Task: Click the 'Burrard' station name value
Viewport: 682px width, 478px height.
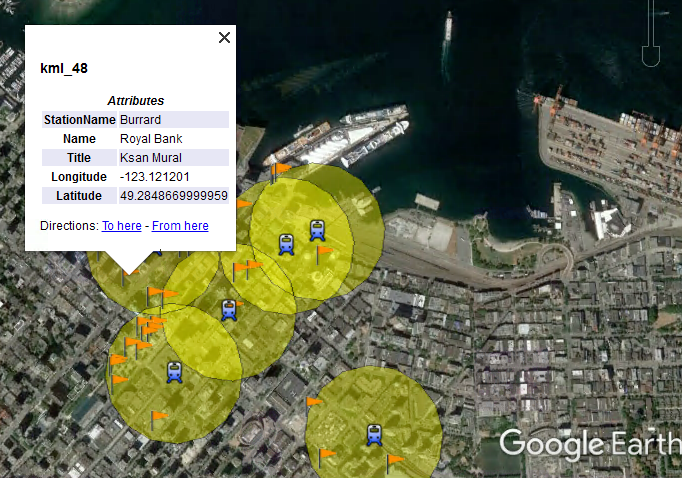Action: point(140,120)
